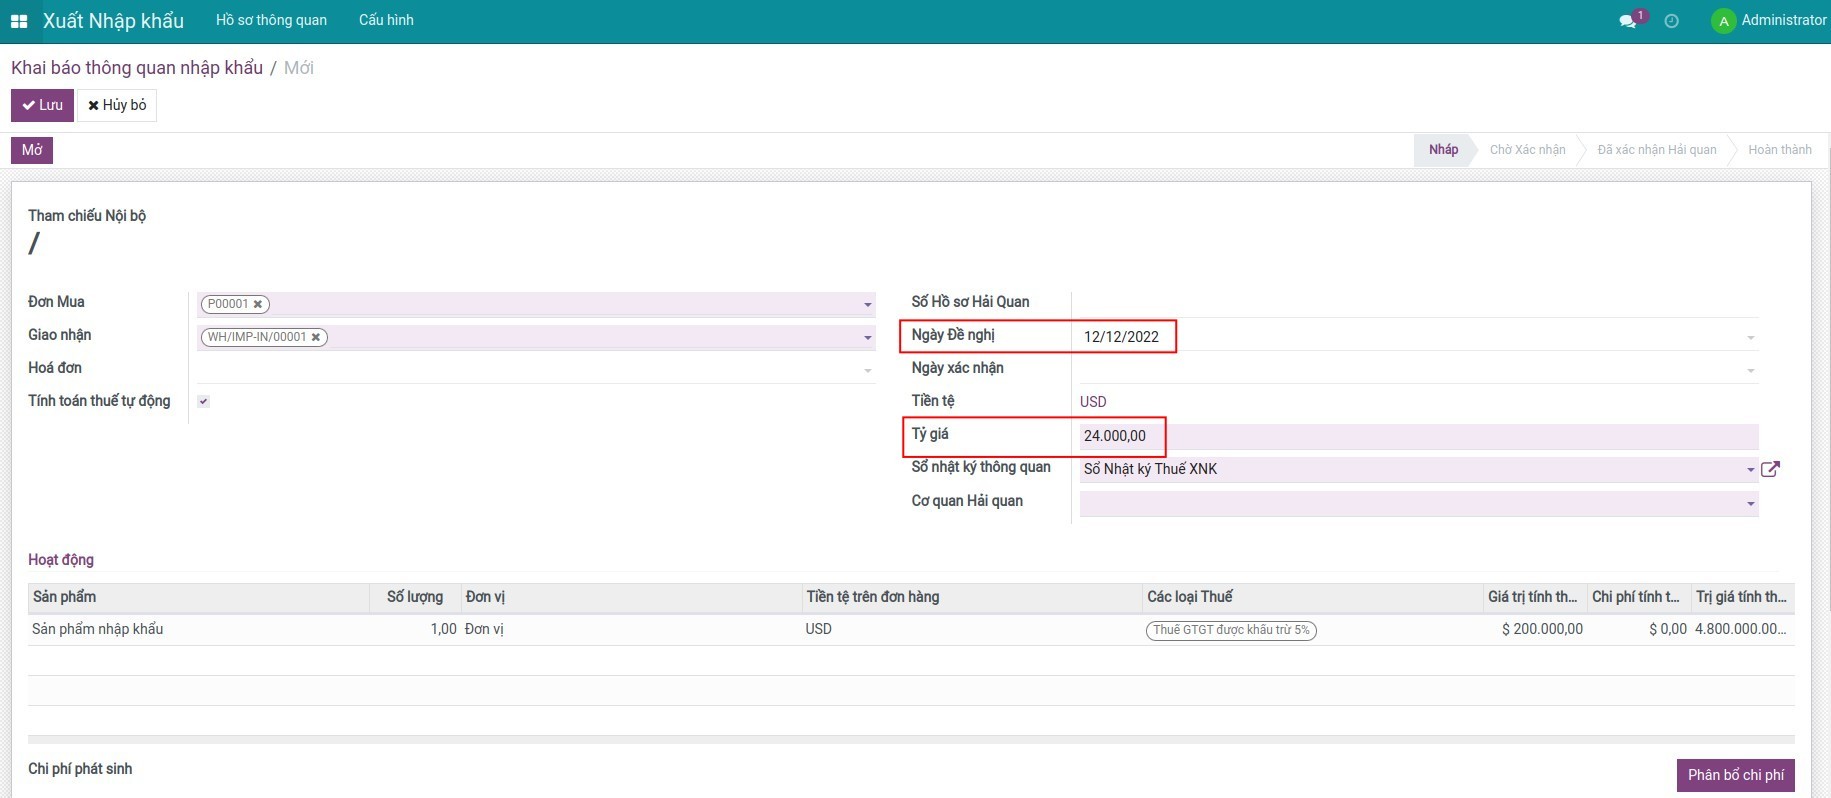Click the Phân bổ chi phí button
The width and height of the screenshot is (1831, 798).
[1735, 775]
